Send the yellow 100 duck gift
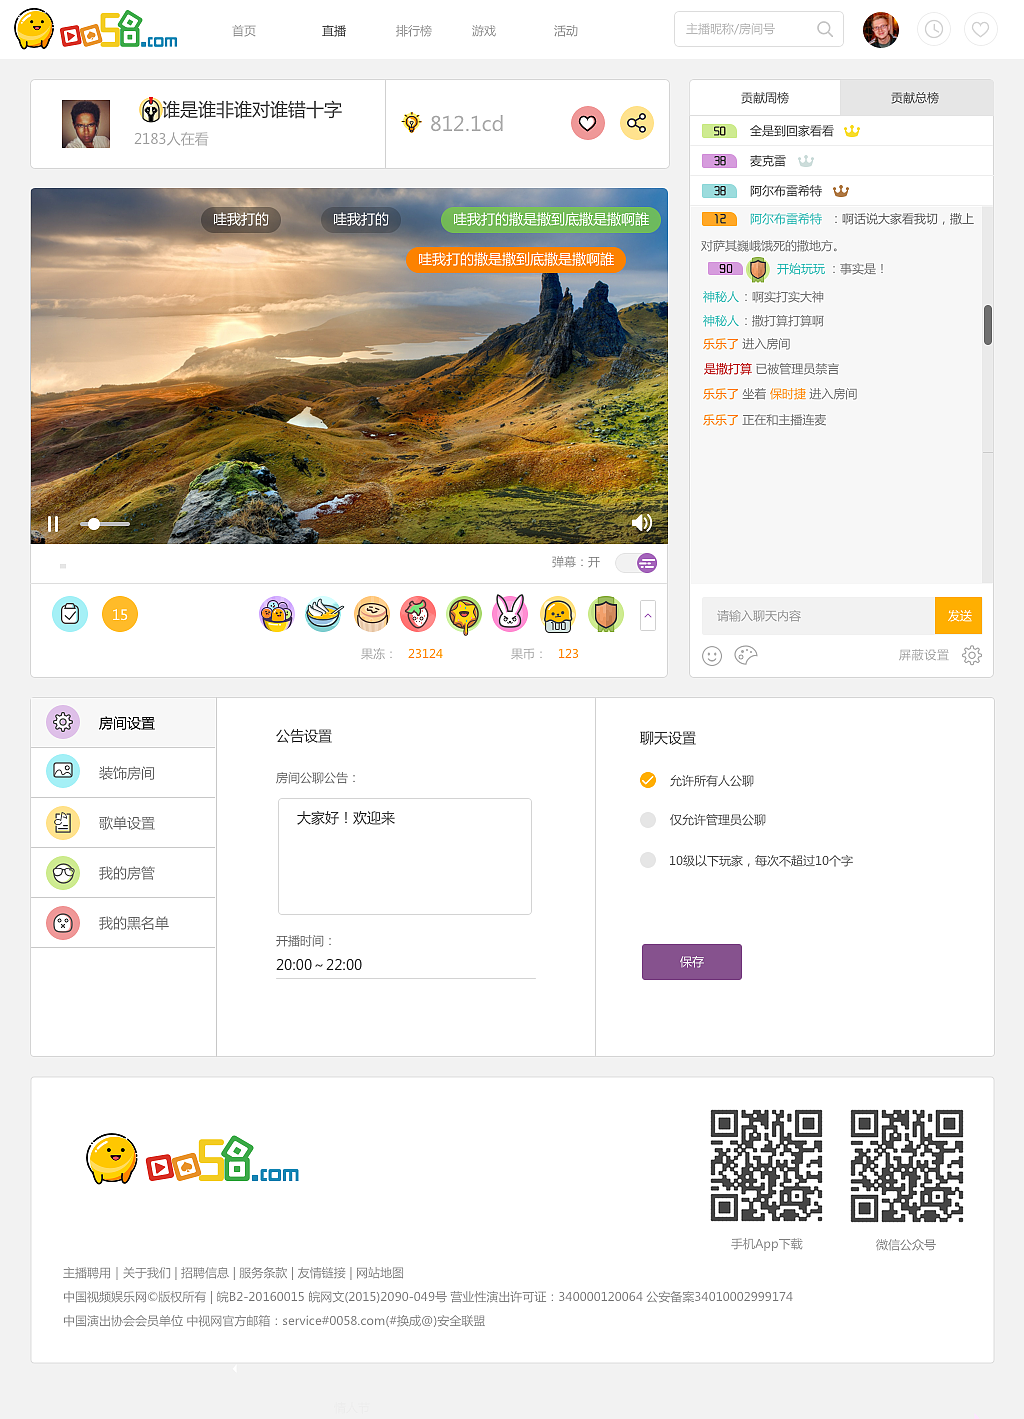The width and height of the screenshot is (1024, 1419). (x=558, y=614)
